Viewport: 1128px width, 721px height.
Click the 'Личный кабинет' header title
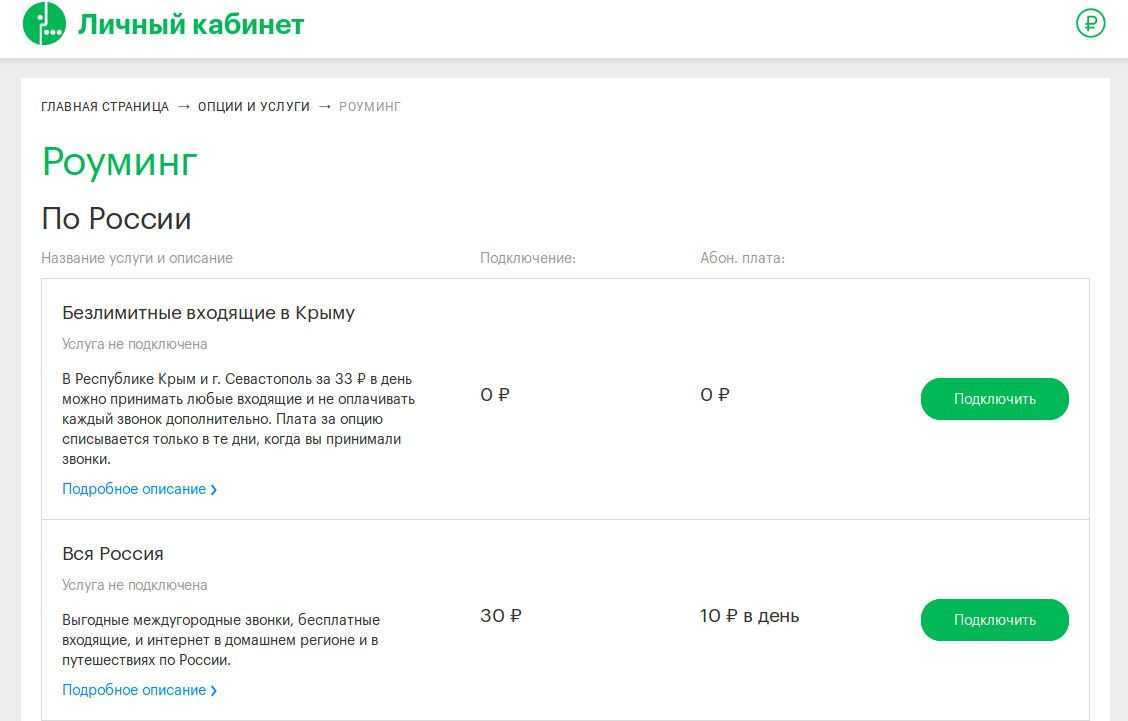click(191, 24)
